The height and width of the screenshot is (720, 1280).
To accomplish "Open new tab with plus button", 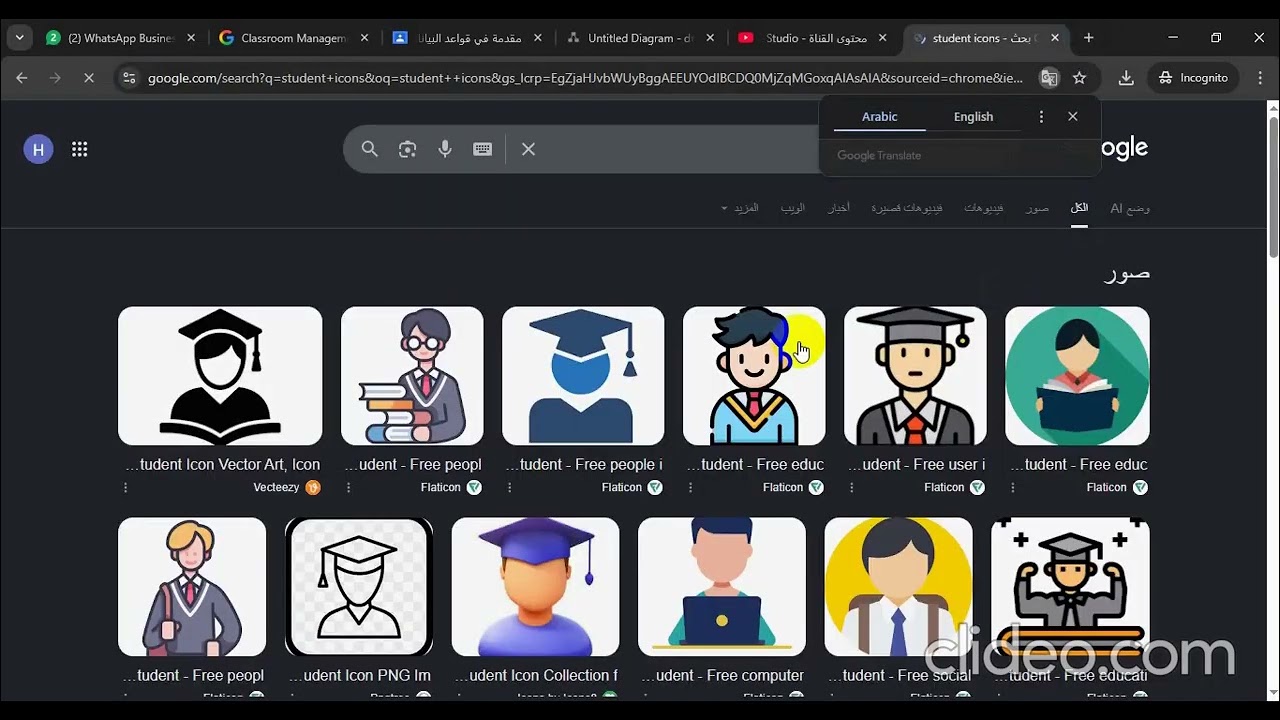I will [x=1089, y=38].
